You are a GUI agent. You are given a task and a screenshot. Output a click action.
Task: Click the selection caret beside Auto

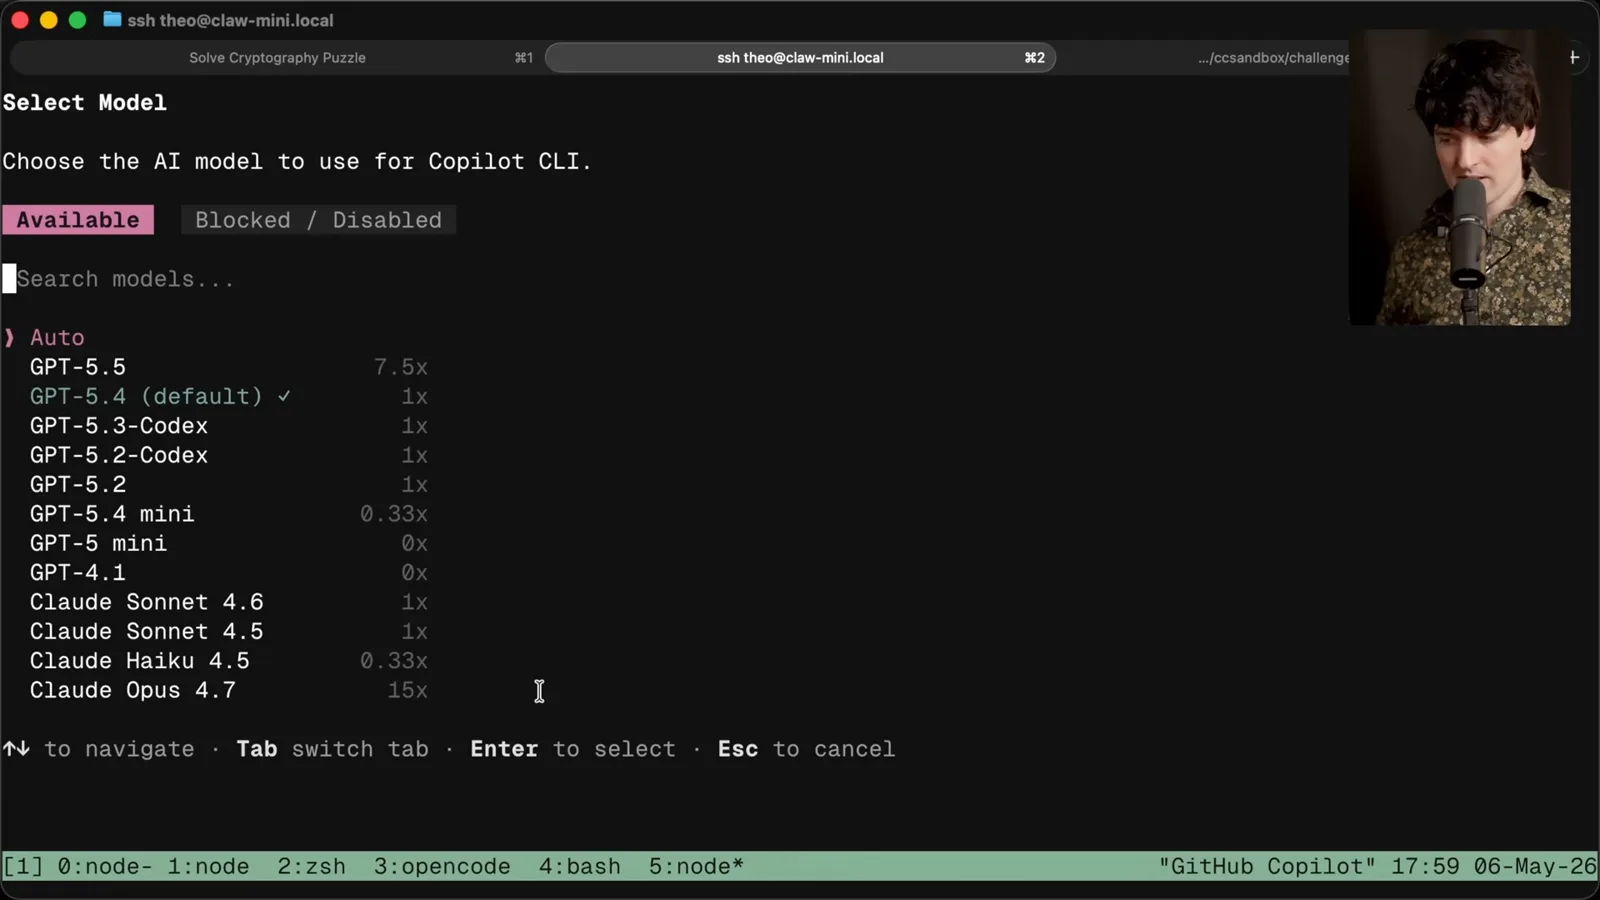[x=10, y=338]
